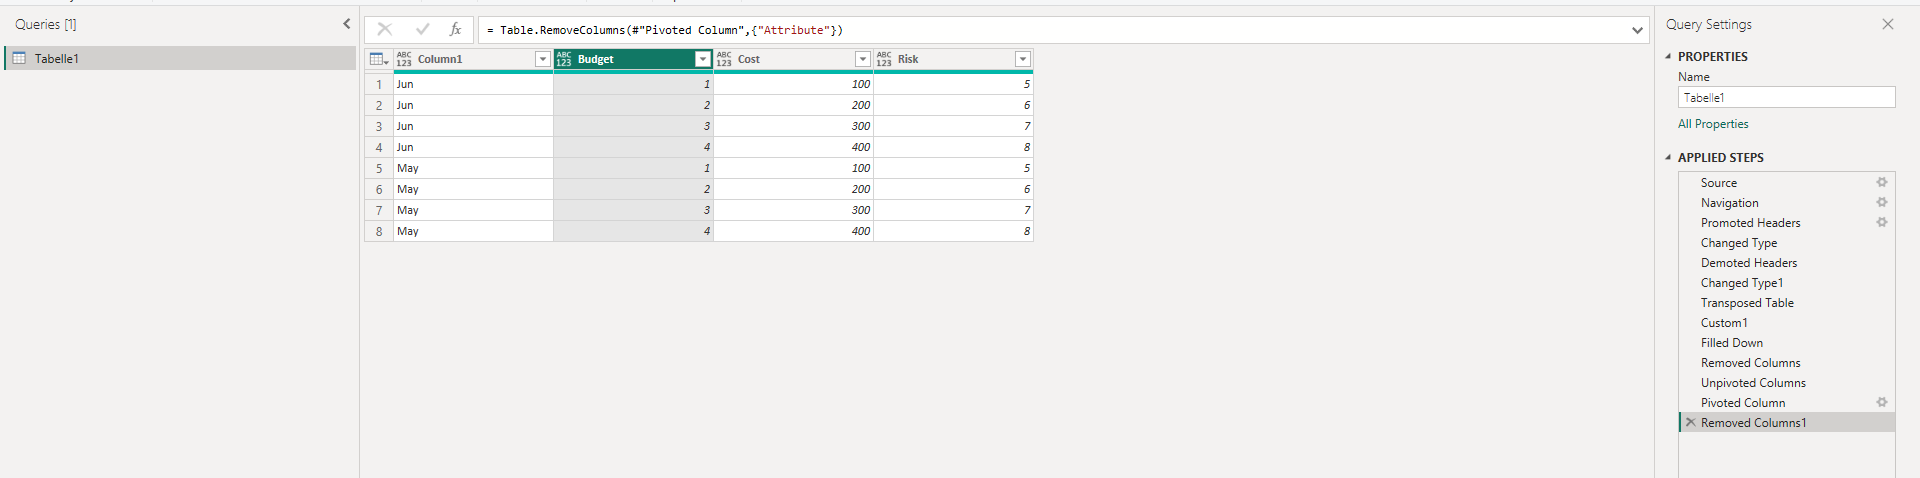The height and width of the screenshot is (478, 1920).
Task: Expand the formula bar with chevron
Action: click(x=1637, y=30)
